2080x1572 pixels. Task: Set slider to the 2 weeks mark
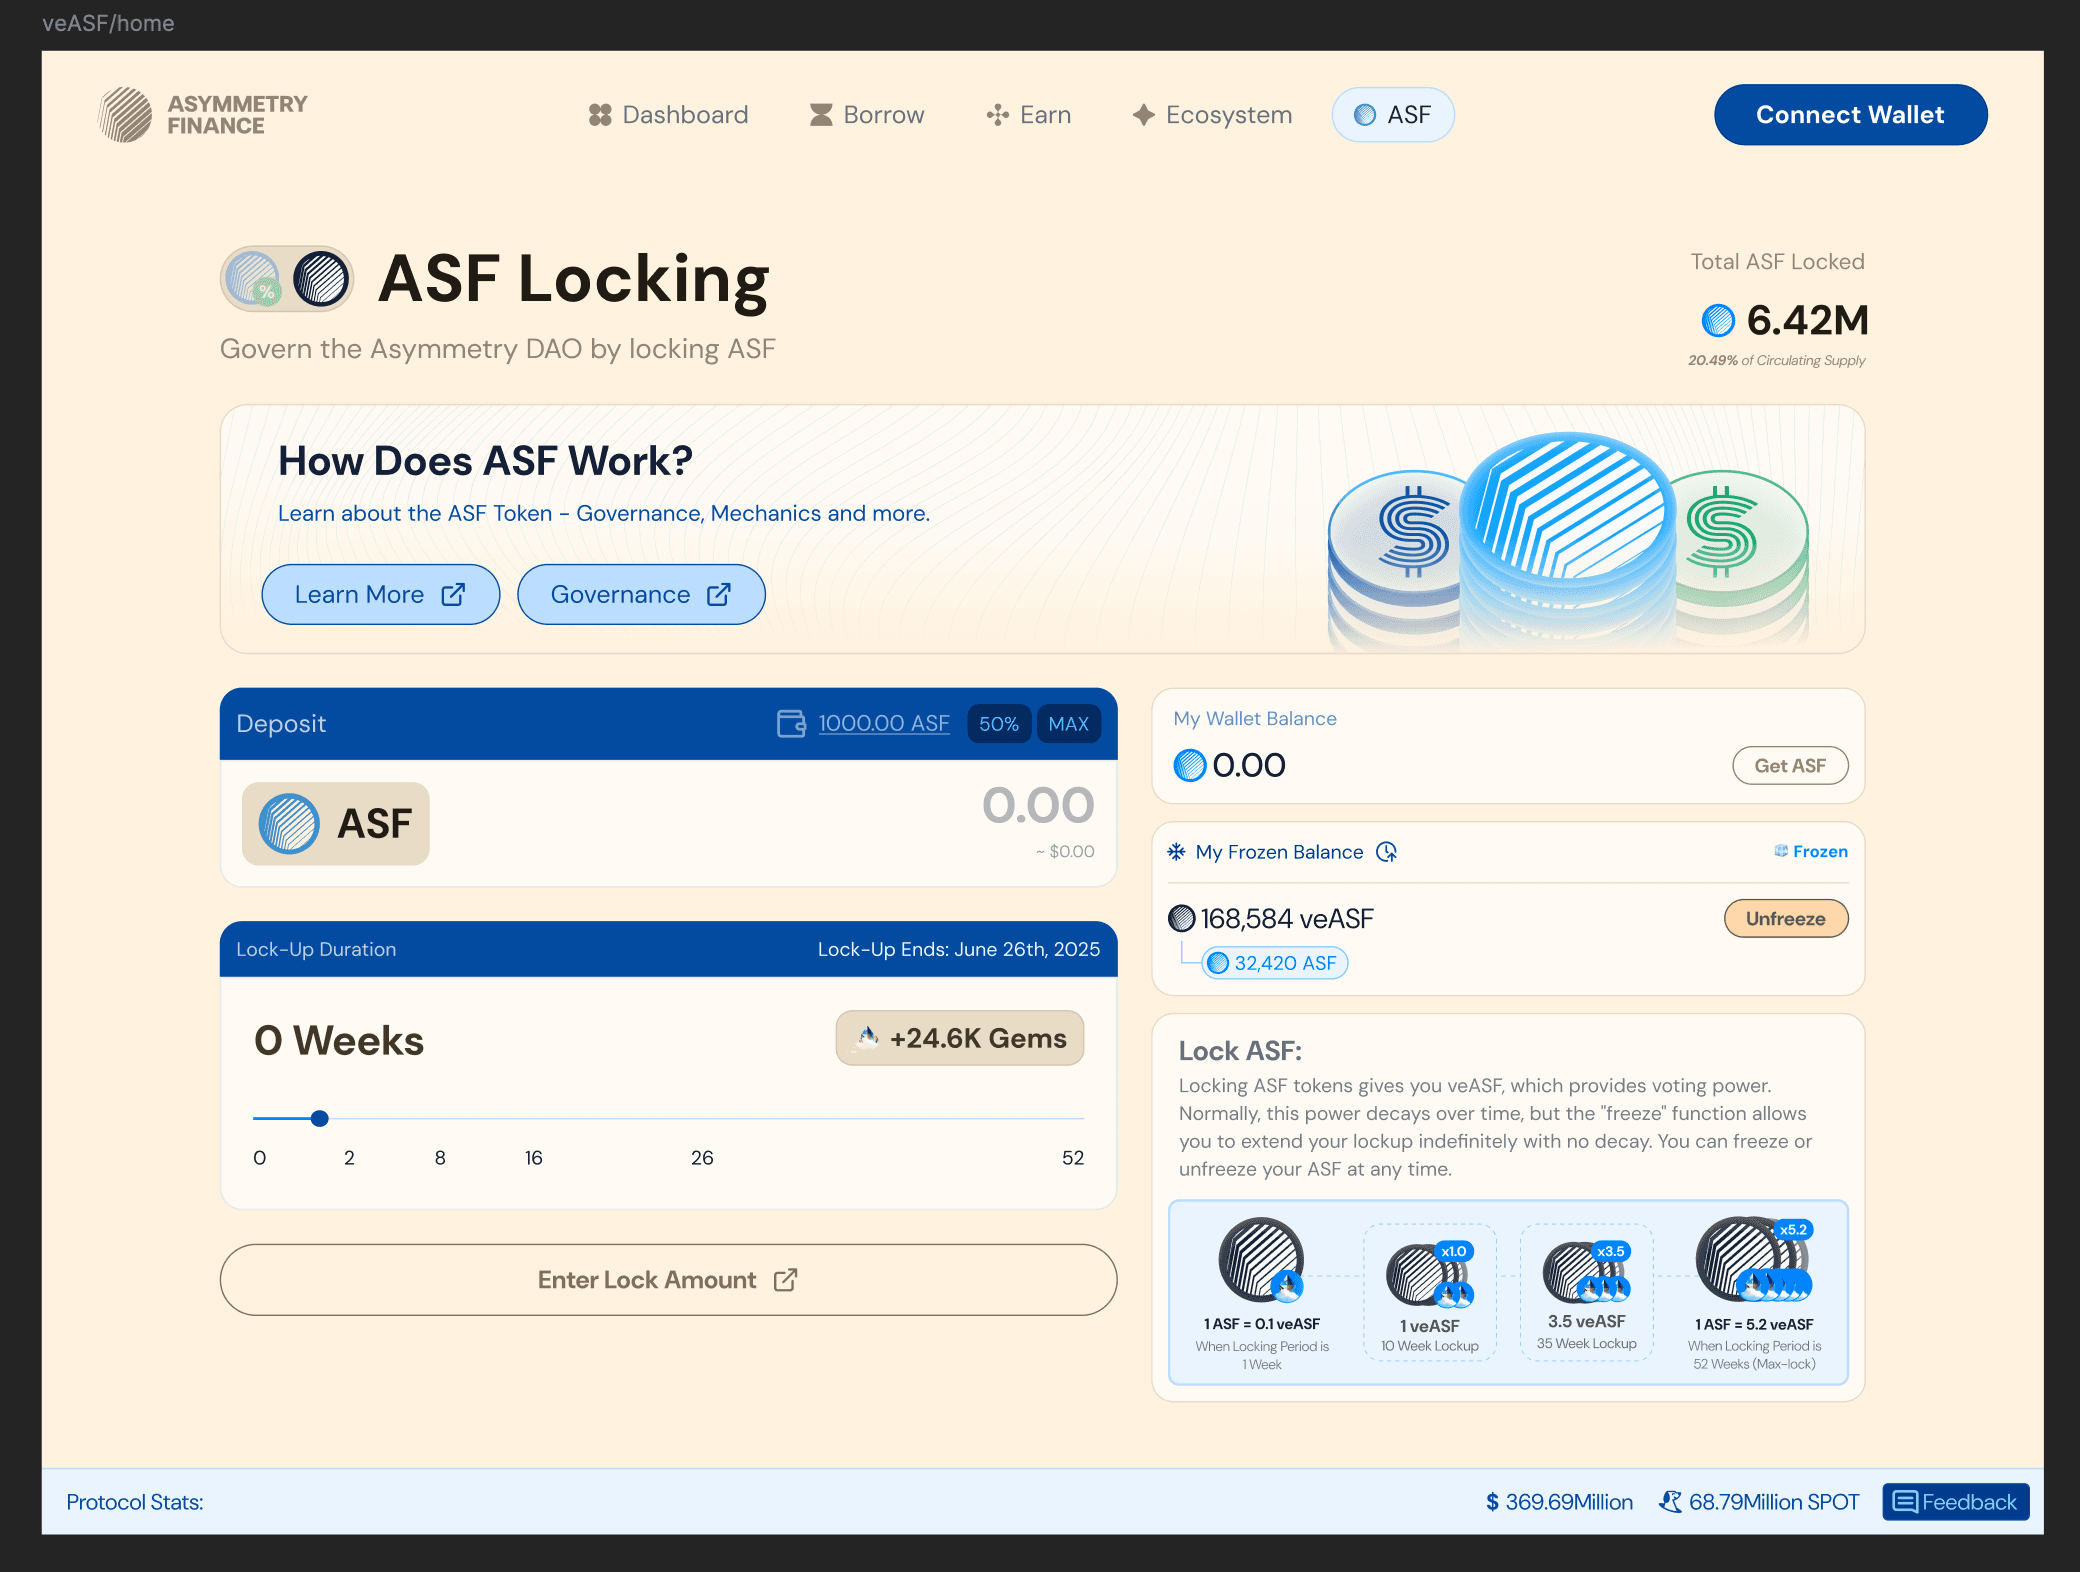pos(349,1157)
